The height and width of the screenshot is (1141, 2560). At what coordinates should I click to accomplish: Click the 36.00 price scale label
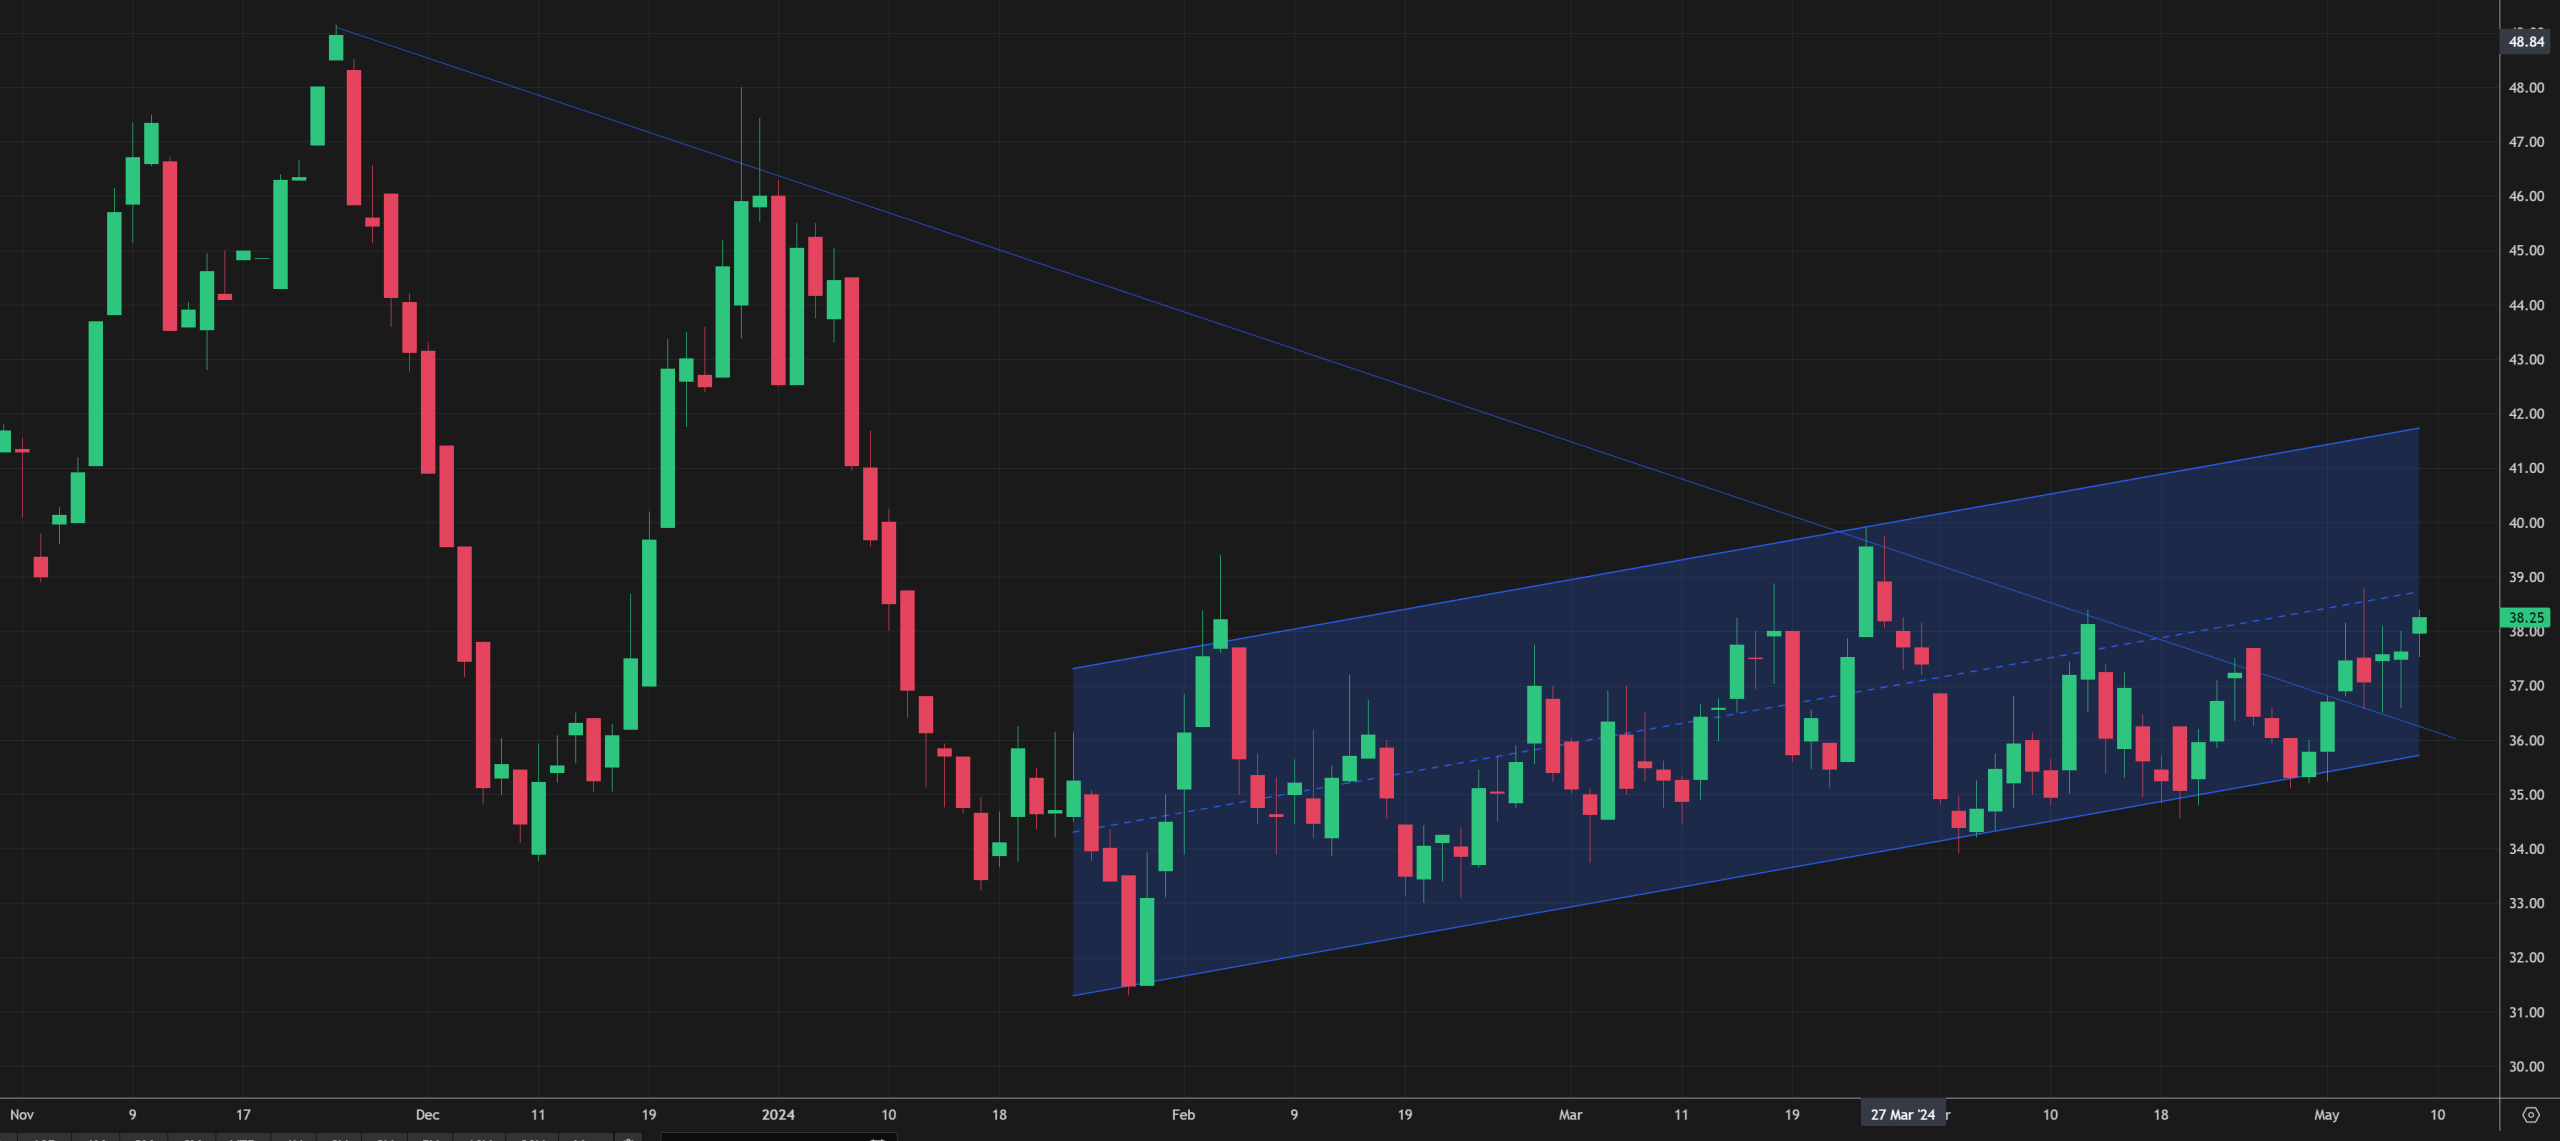pyautogui.click(x=2526, y=741)
